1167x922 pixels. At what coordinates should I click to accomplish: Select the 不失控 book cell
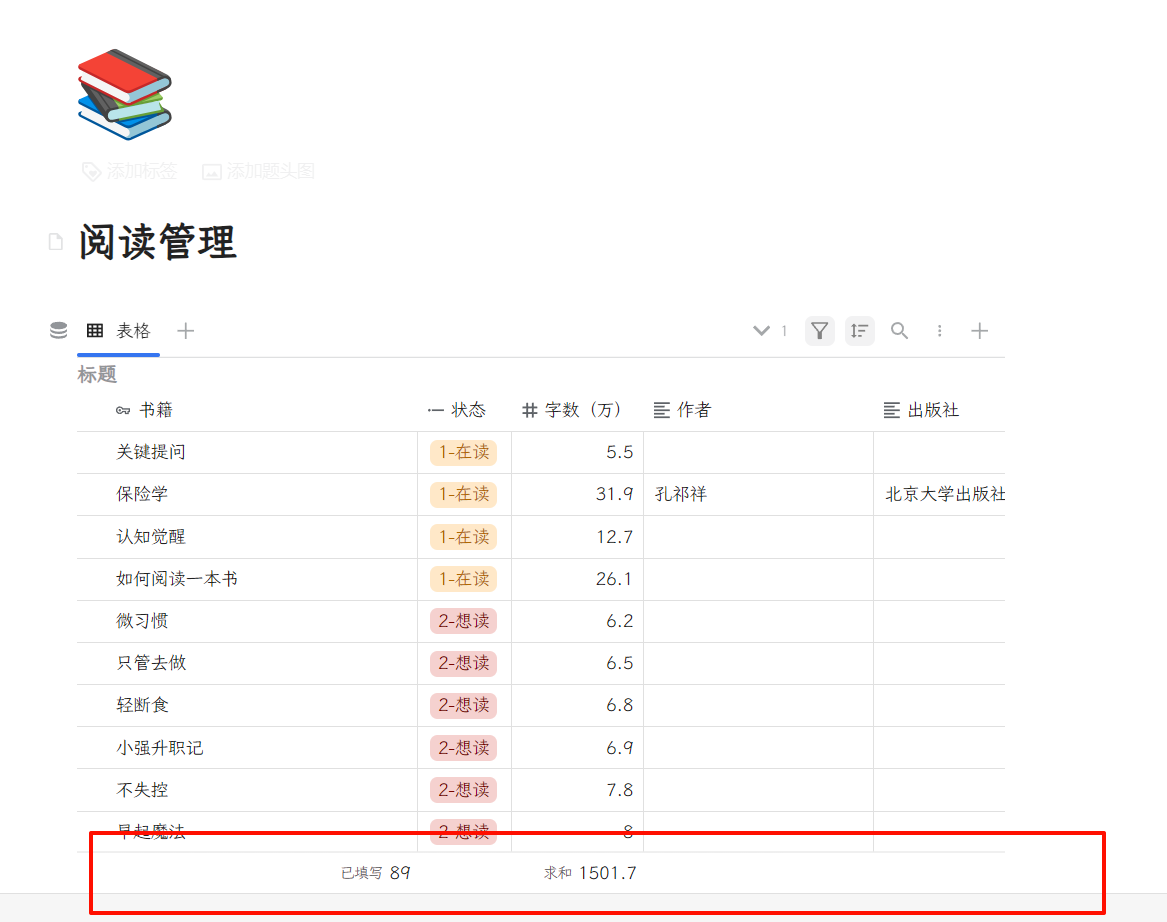point(247,790)
